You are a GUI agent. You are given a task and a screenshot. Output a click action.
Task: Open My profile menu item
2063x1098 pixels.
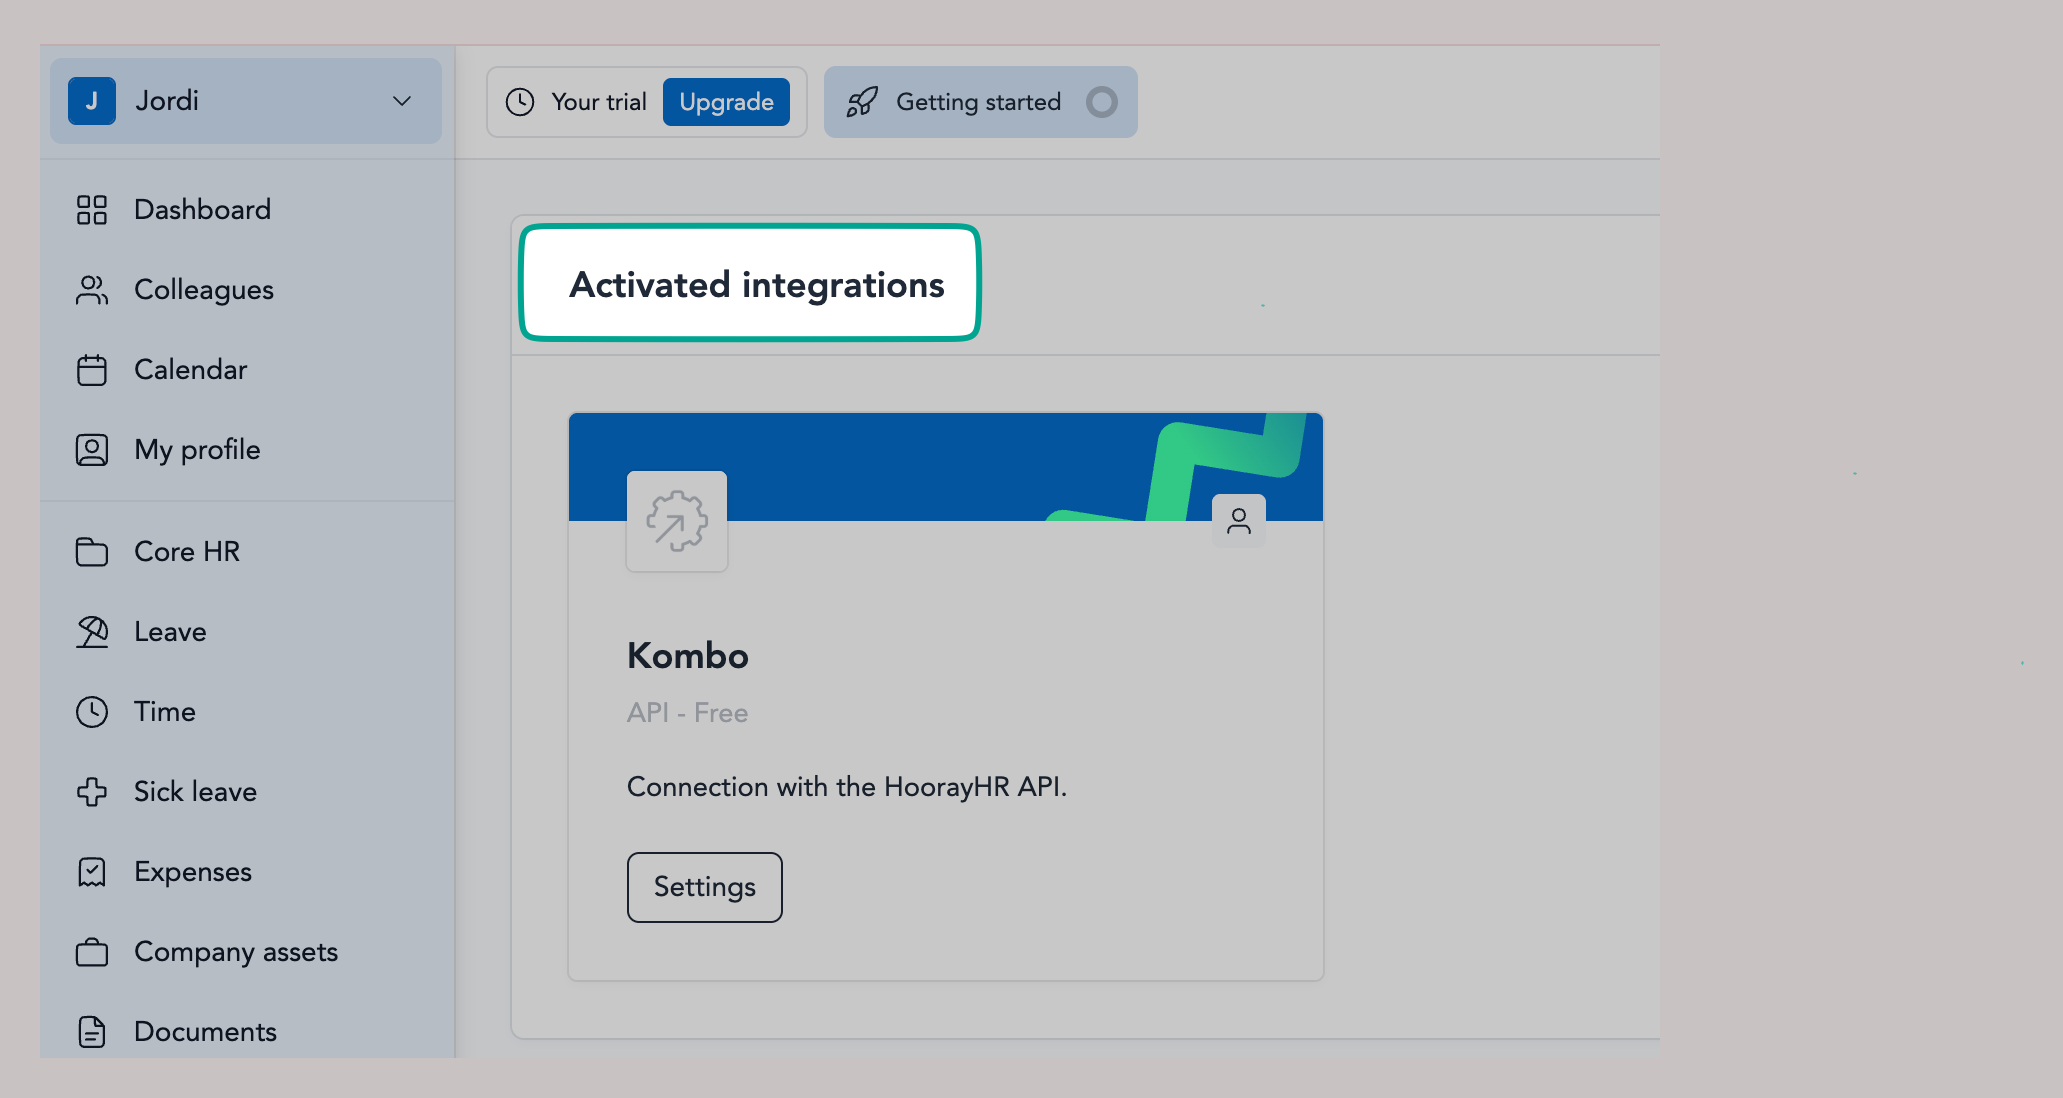click(197, 450)
